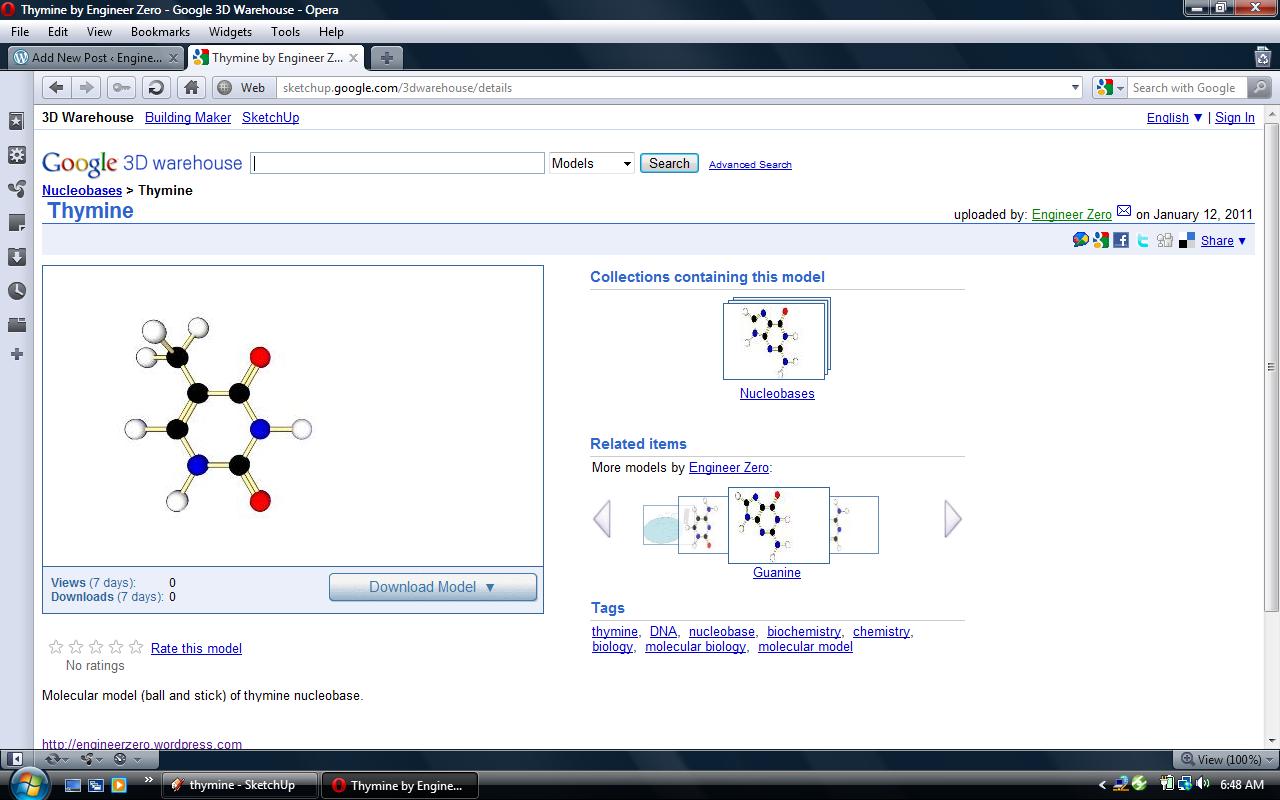The image size is (1280, 800).
Task: Click the envelope icon beside Engineer Zero
Action: point(1124,211)
